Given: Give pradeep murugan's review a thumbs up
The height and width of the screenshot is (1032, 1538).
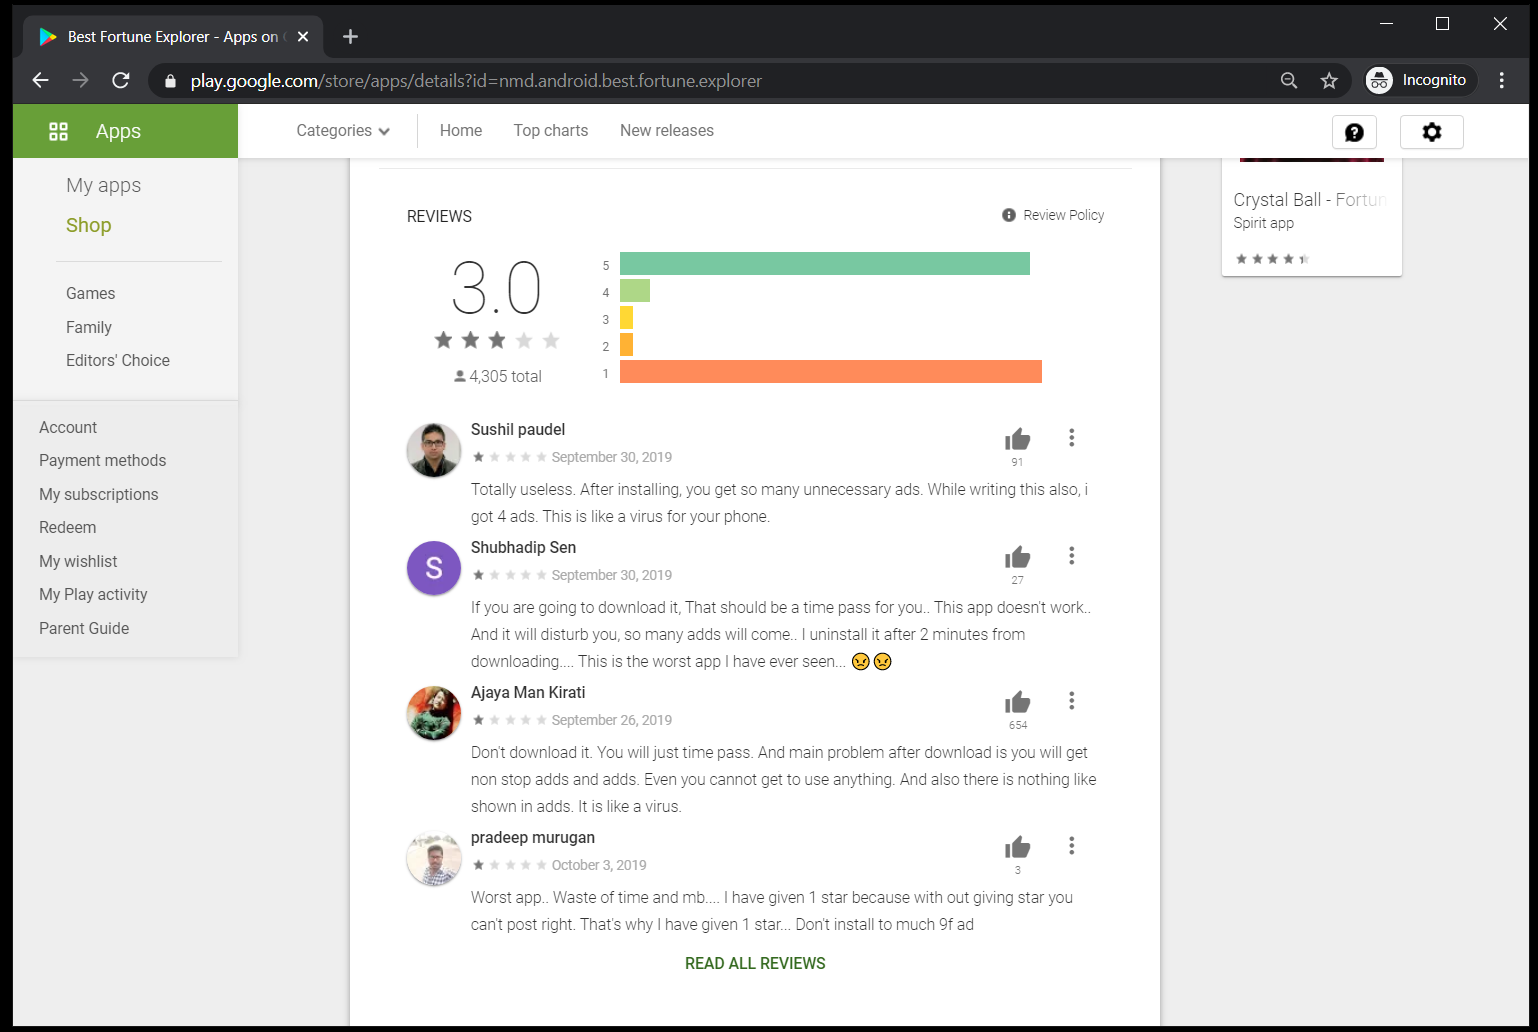Looking at the screenshot, I should click(x=1017, y=845).
